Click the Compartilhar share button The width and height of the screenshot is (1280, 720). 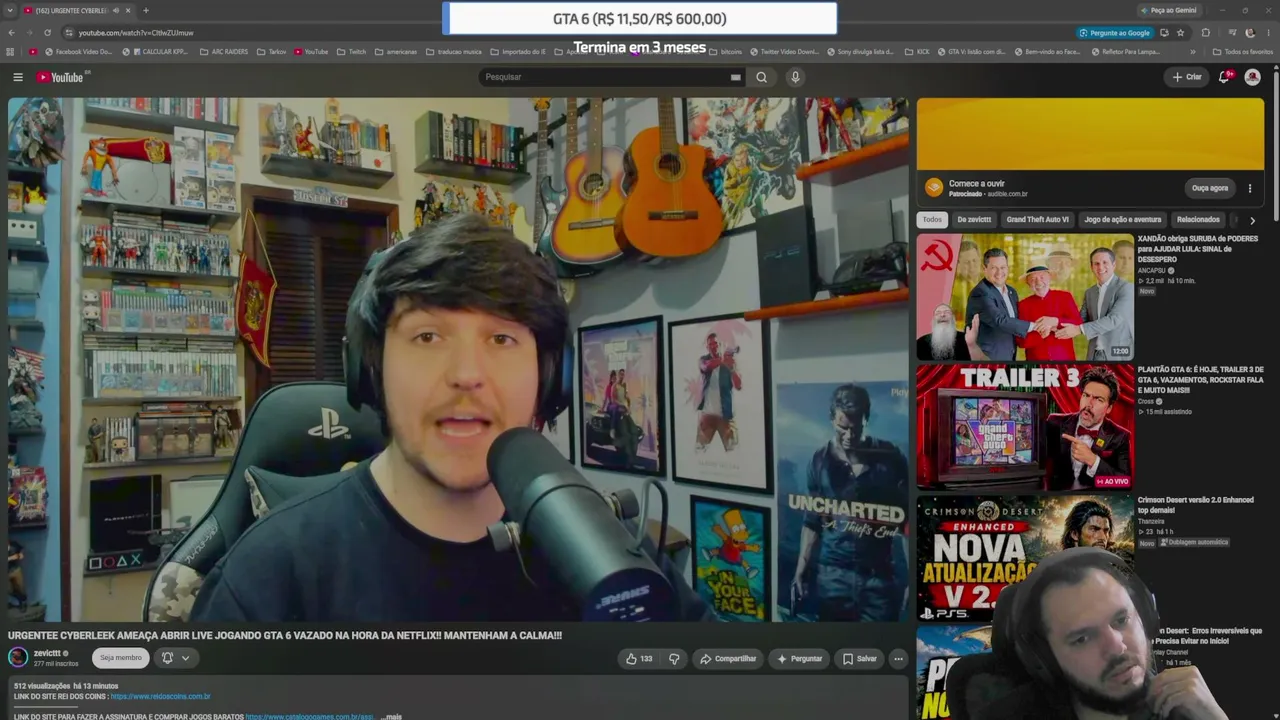coord(728,658)
